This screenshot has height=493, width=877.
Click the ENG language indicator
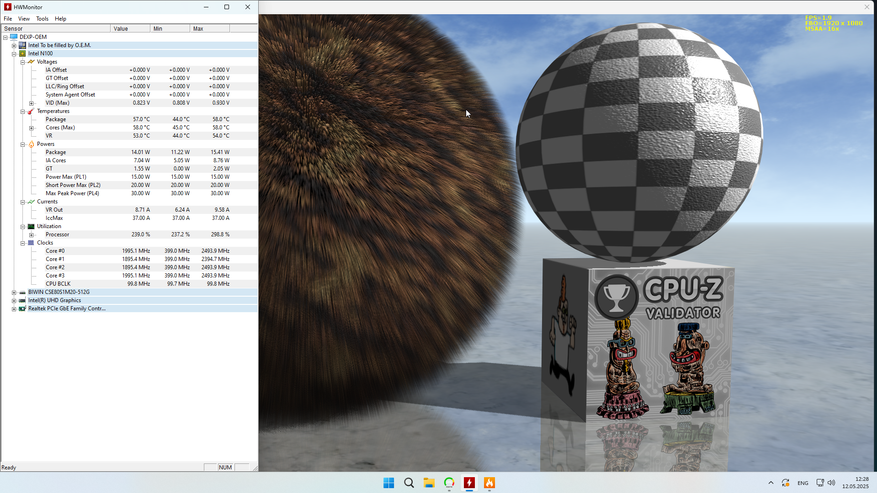click(x=803, y=483)
